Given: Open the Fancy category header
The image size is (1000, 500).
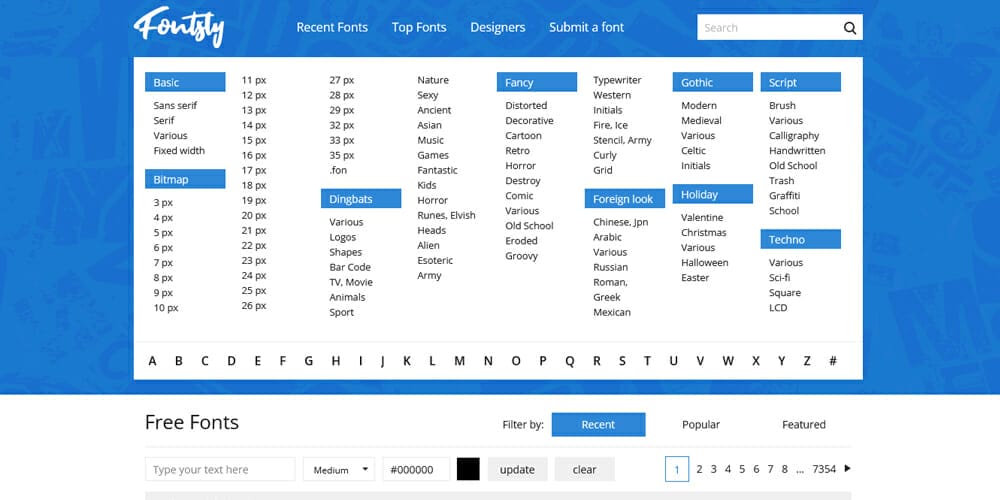Looking at the screenshot, I should (537, 82).
